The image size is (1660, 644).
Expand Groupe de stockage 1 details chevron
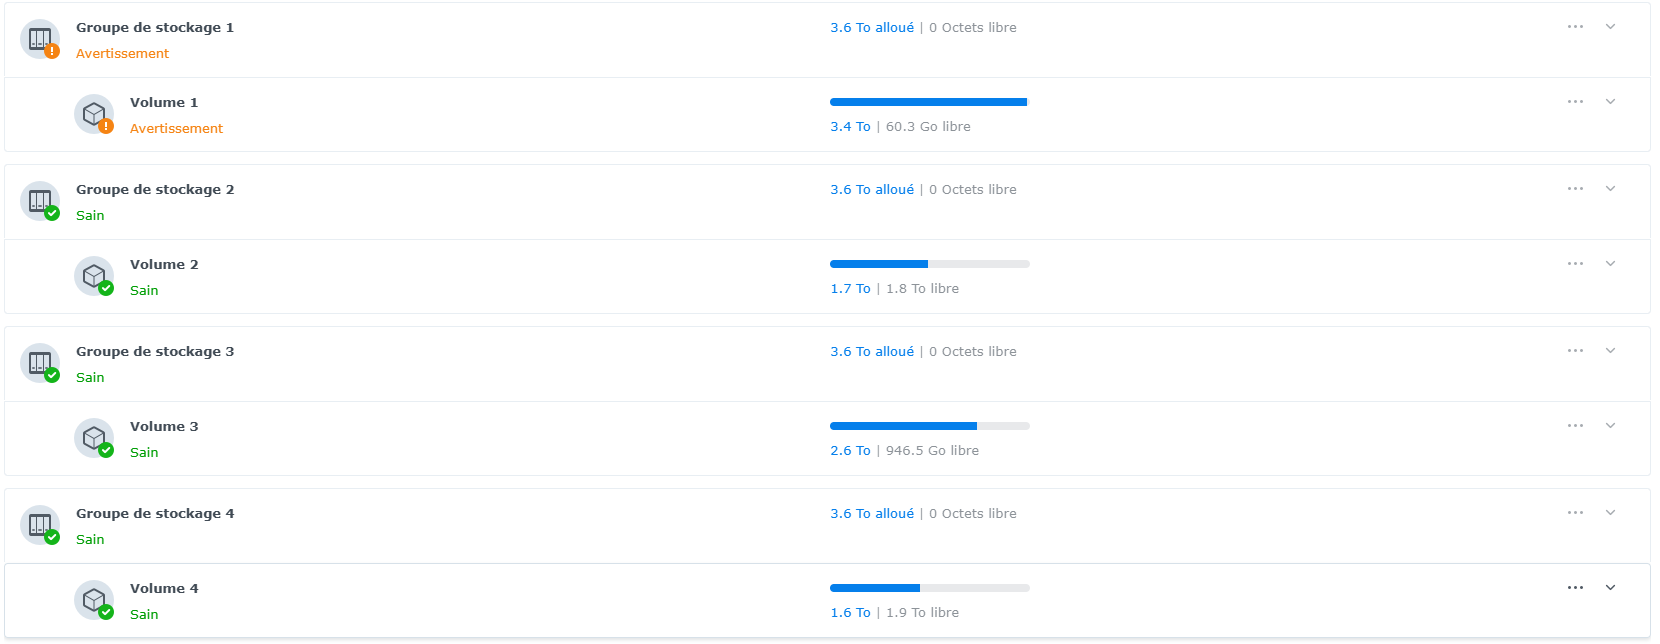point(1610,27)
